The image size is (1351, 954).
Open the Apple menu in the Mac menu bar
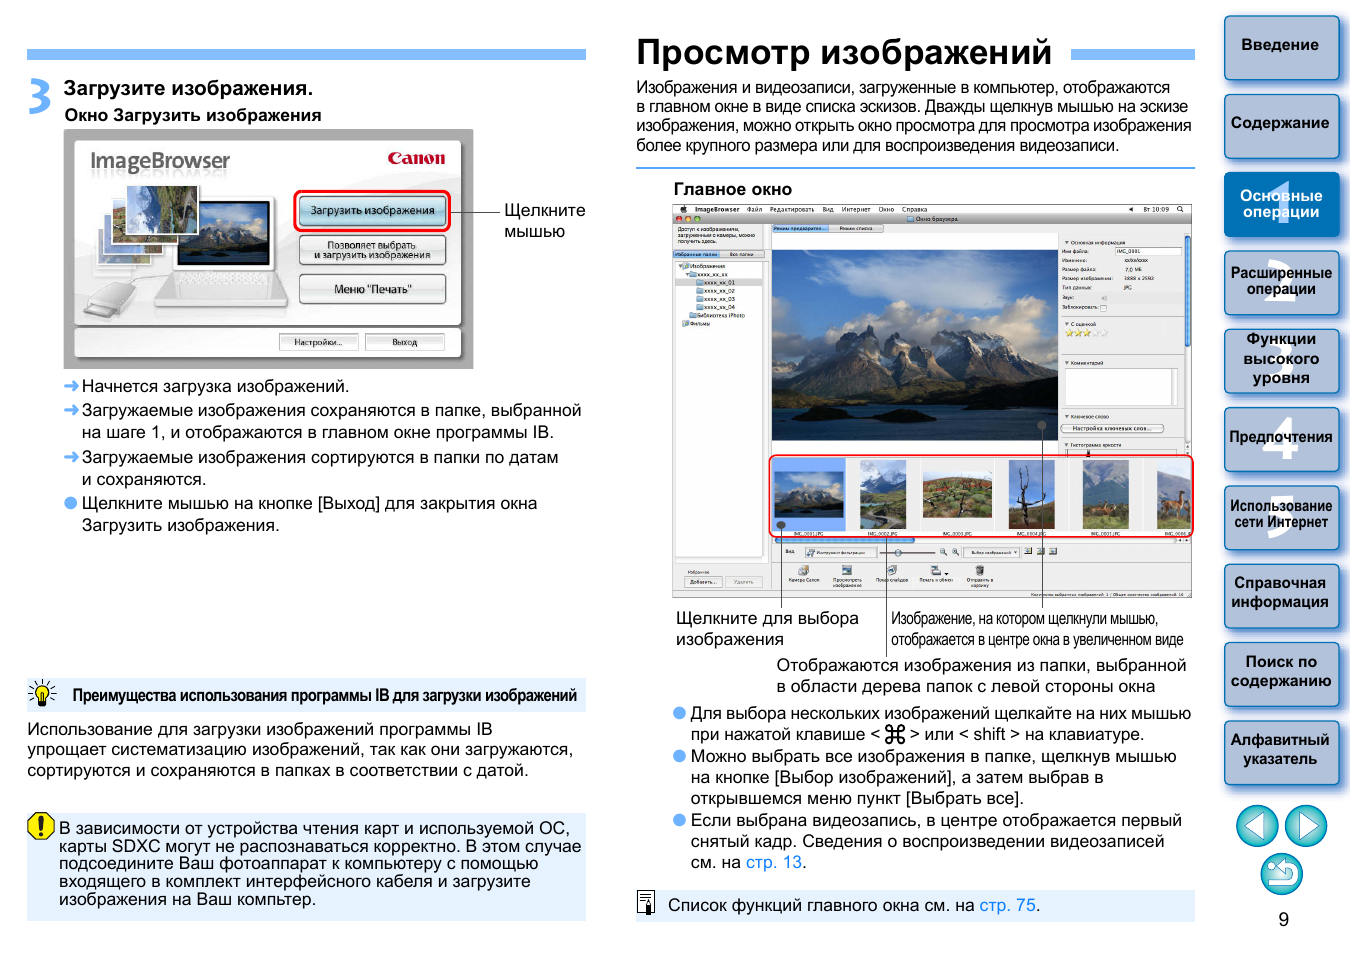click(684, 209)
